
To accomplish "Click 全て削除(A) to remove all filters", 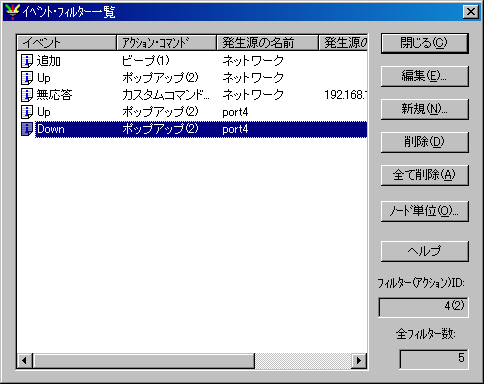I will pyautogui.click(x=425, y=175).
